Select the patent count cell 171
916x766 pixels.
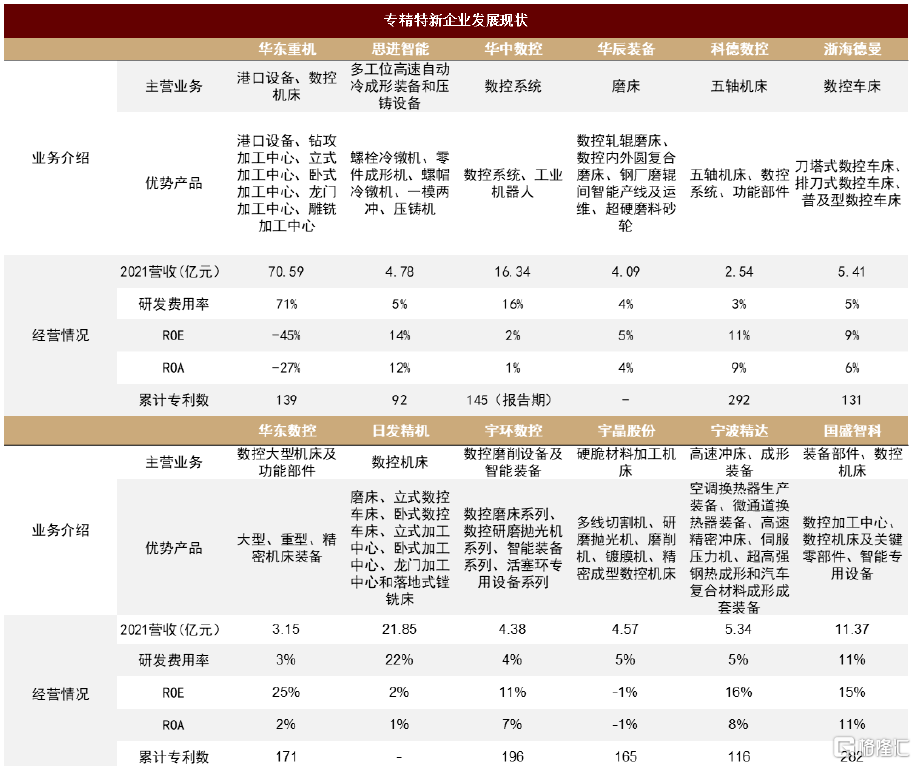click(286, 757)
